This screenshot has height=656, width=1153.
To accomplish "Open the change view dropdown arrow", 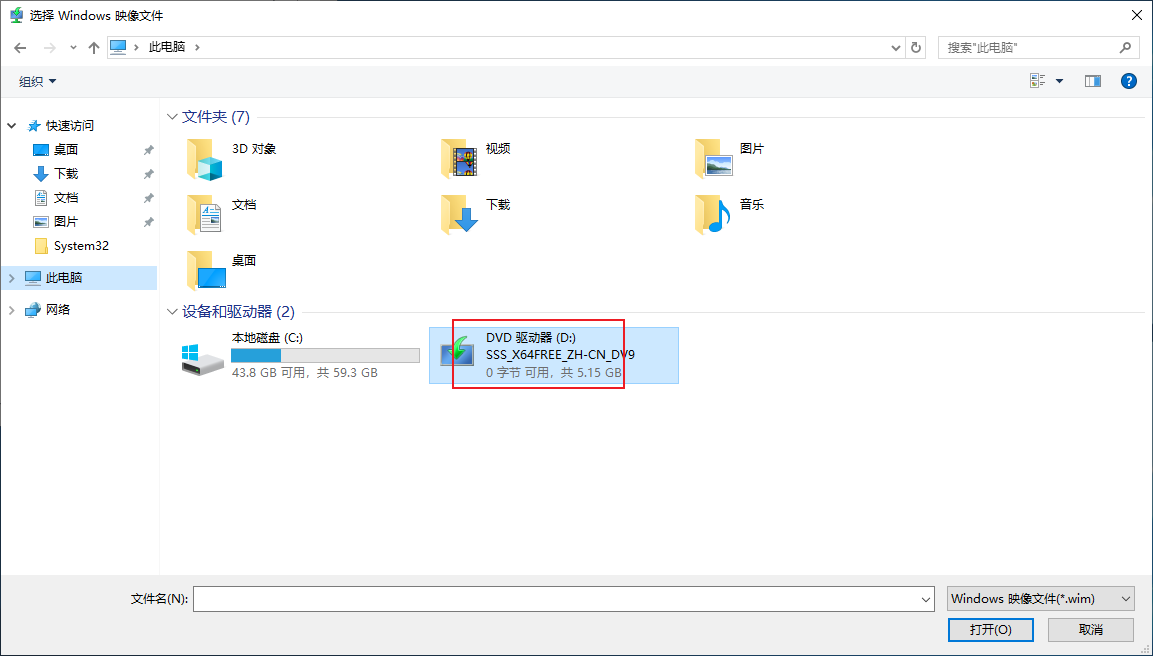I will [x=1060, y=81].
